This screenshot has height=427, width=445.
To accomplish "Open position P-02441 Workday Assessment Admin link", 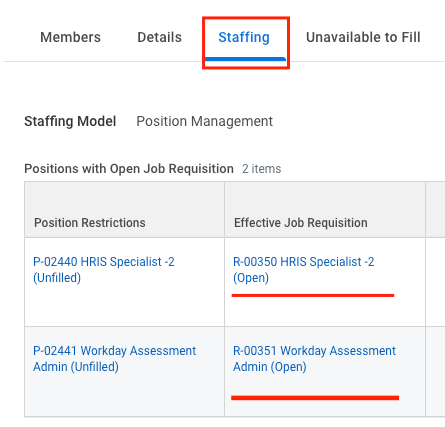I will pyautogui.click(x=114, y=359).
